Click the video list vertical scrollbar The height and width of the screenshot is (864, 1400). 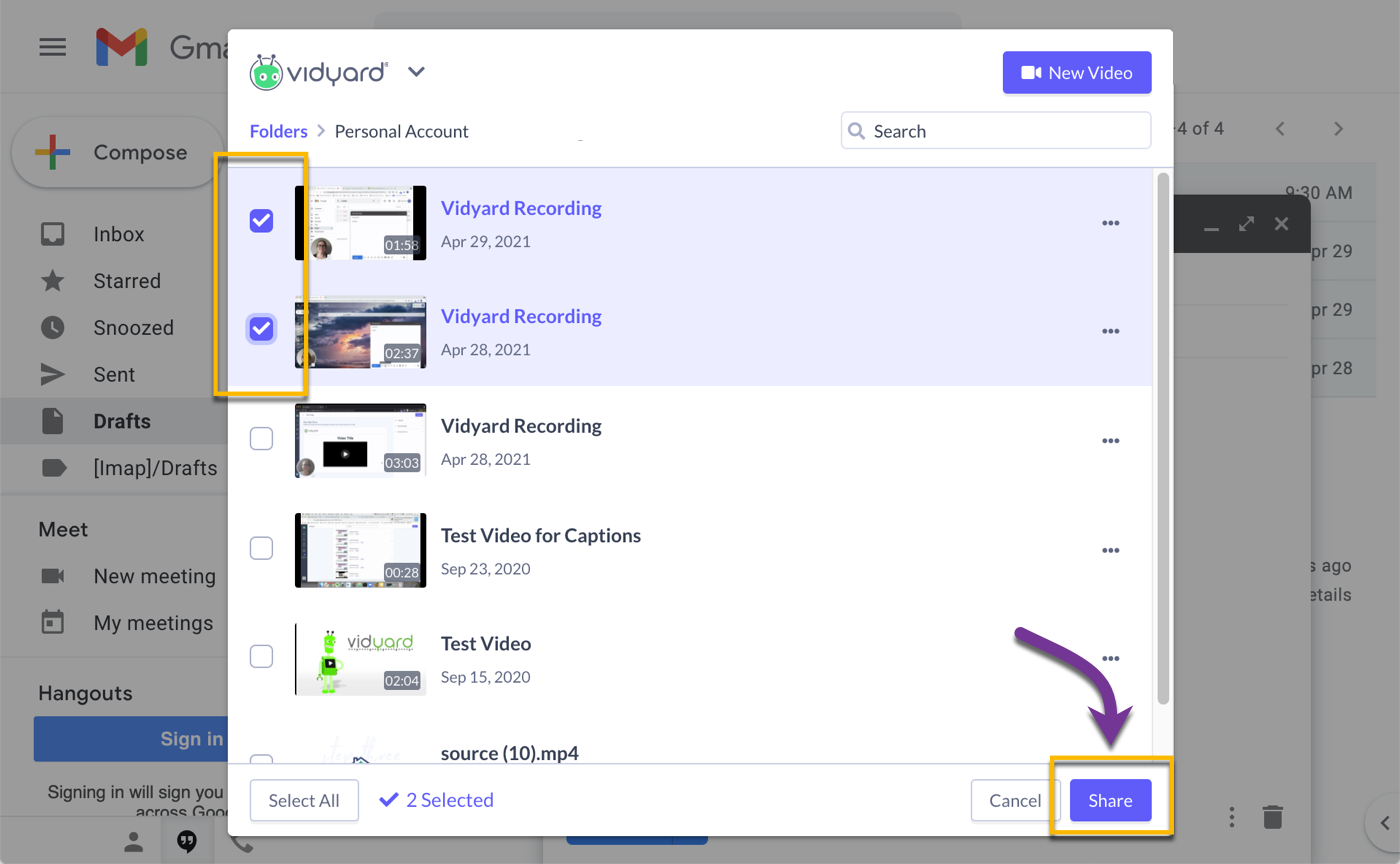click(1162, 438)
